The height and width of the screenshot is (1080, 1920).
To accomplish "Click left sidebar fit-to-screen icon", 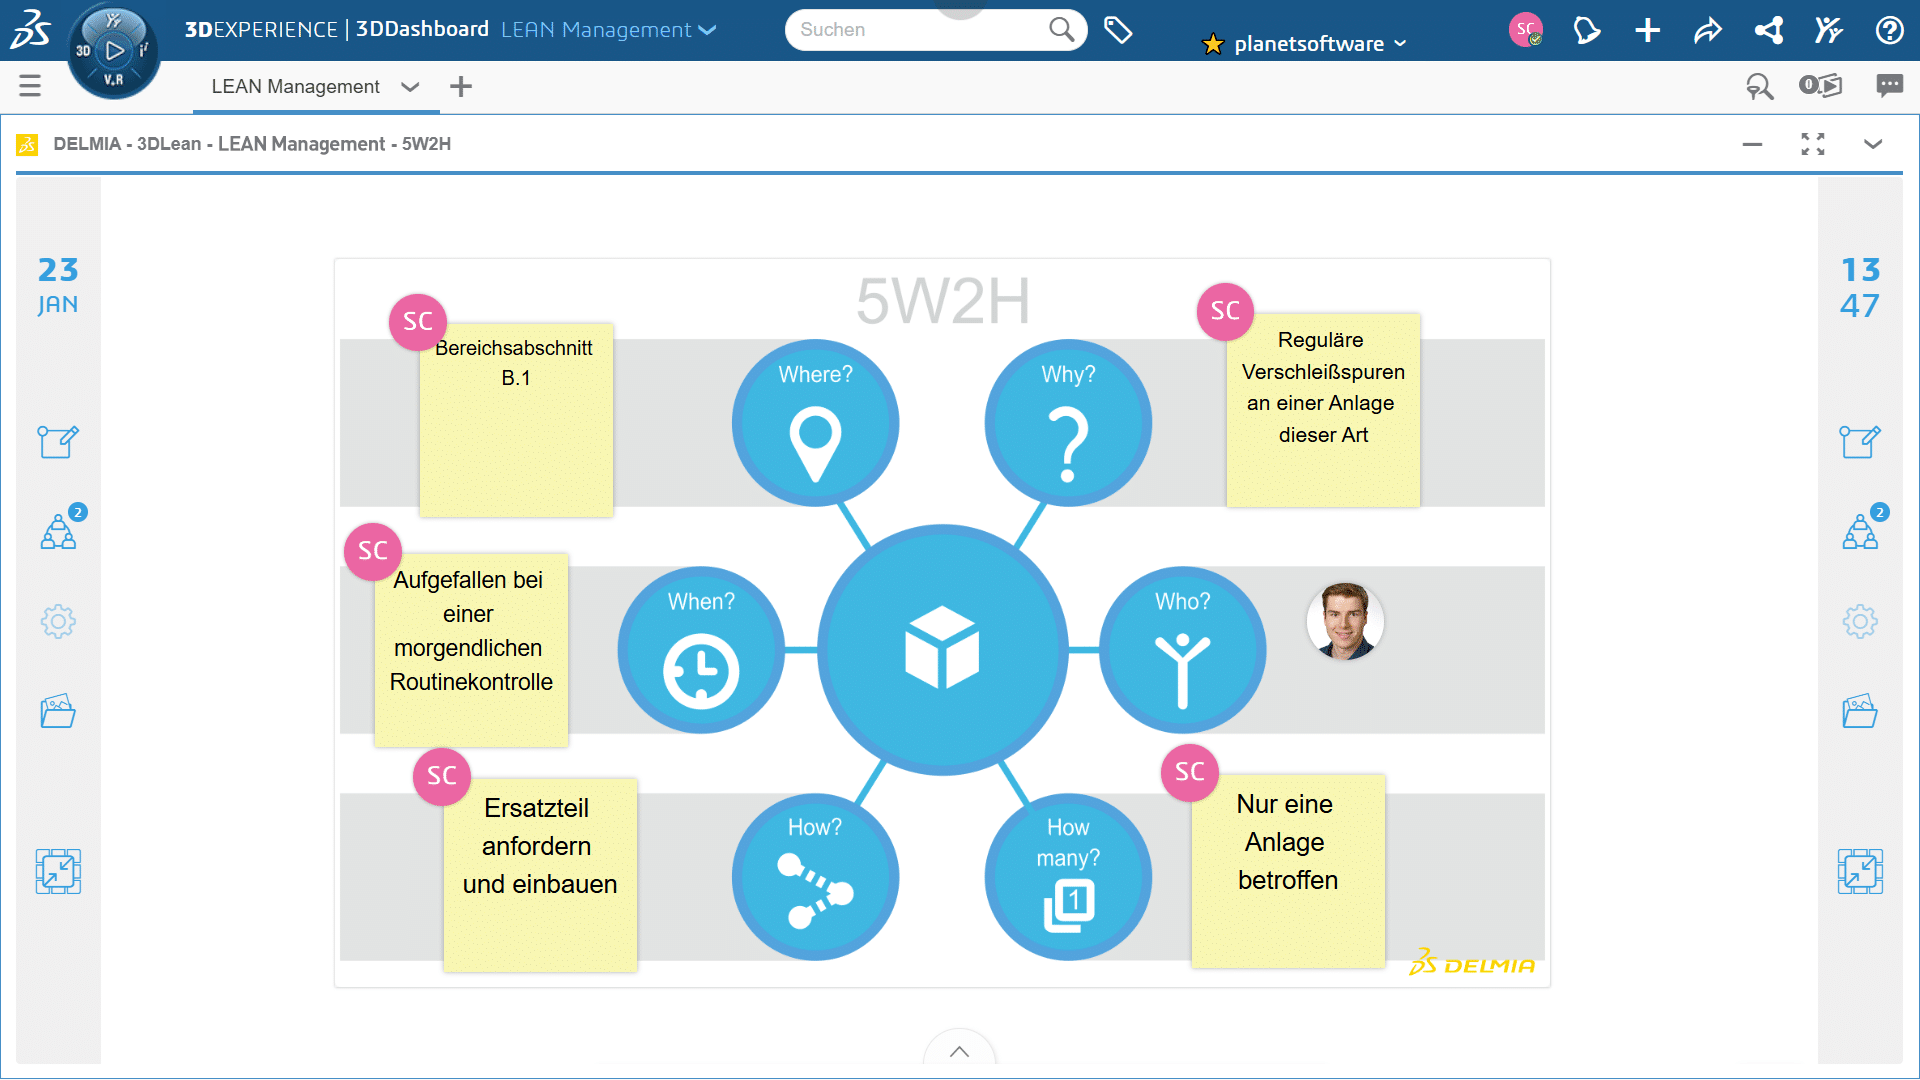I will [x=58, y=871].
